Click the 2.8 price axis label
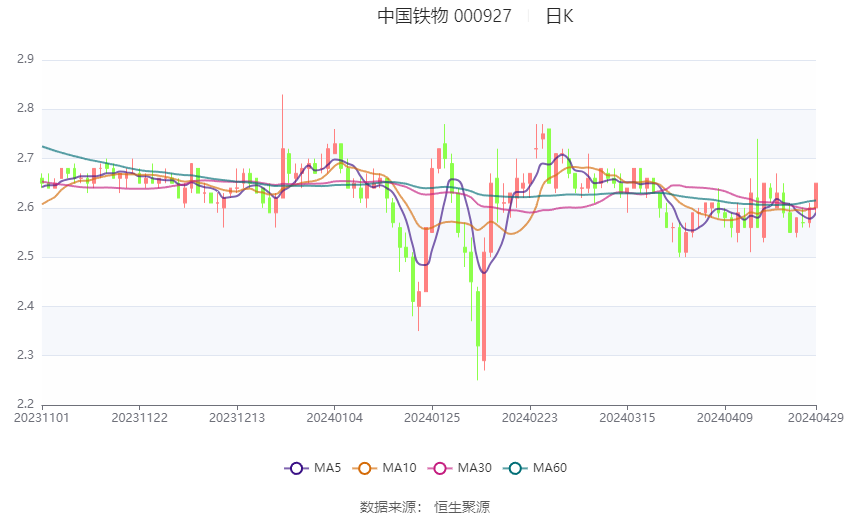The height and width of the screenshot is (517, 850). coord(25,108)
